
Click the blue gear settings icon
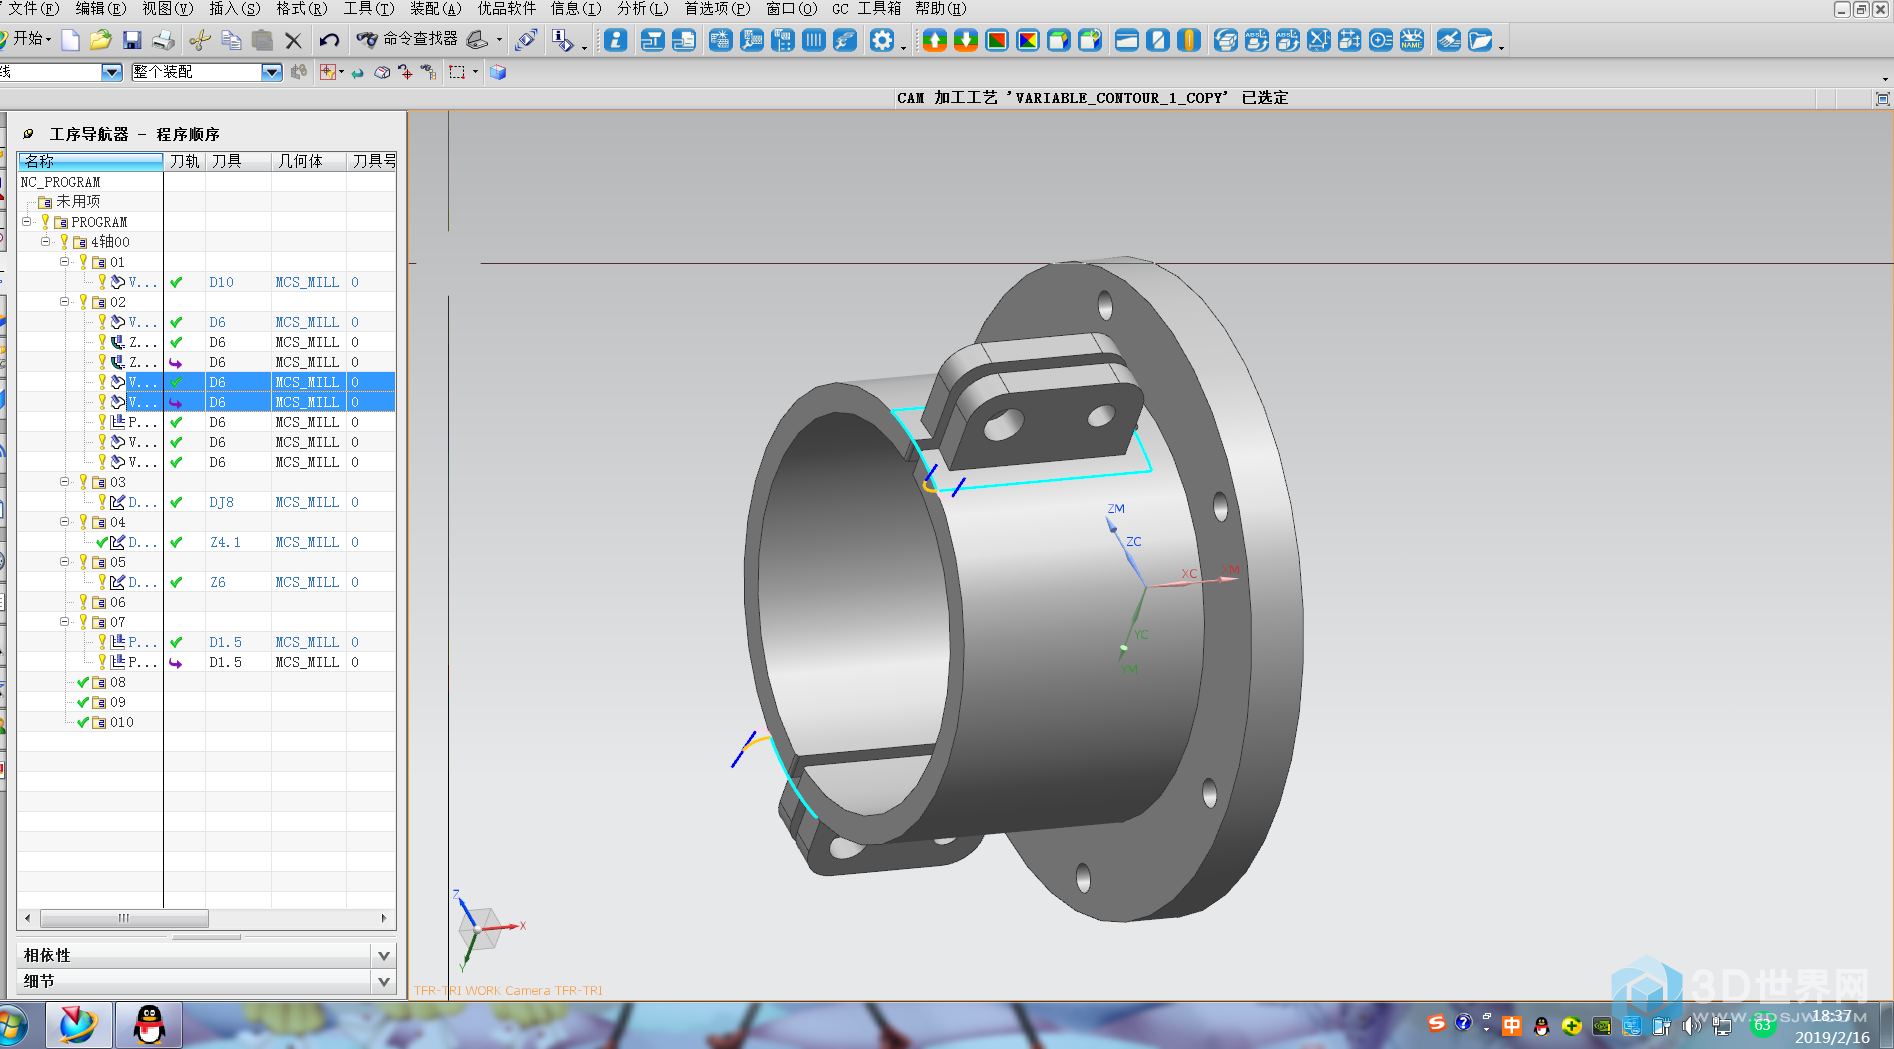coord(881,40)
